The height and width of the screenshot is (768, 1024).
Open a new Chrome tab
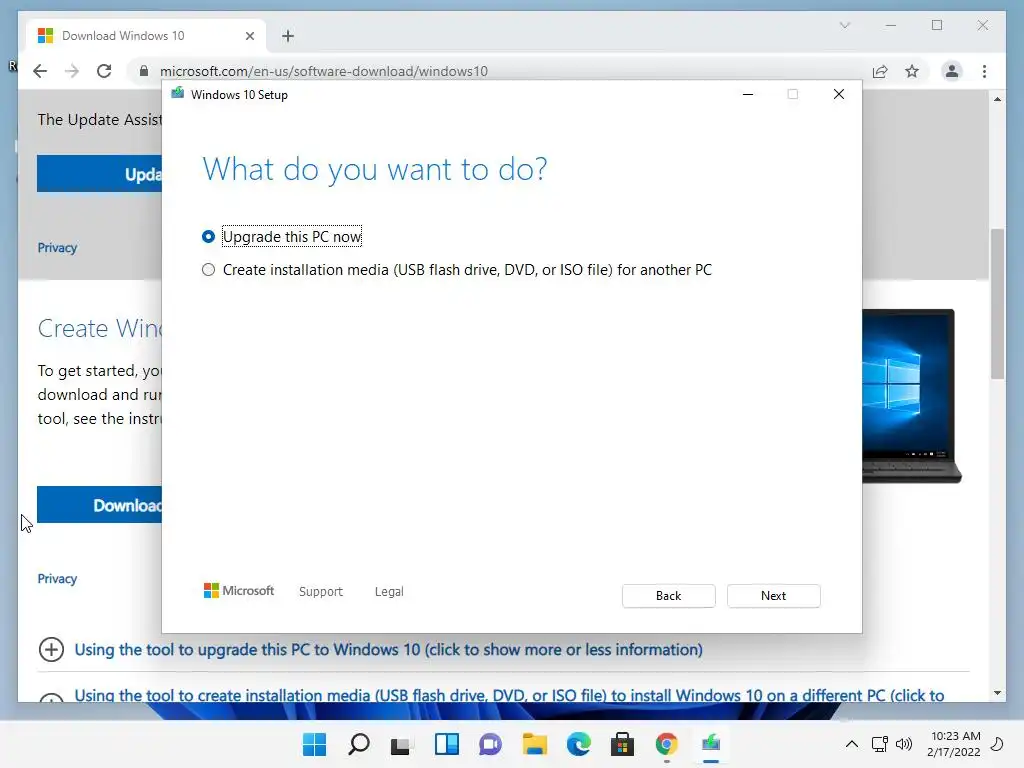[288, 36]
